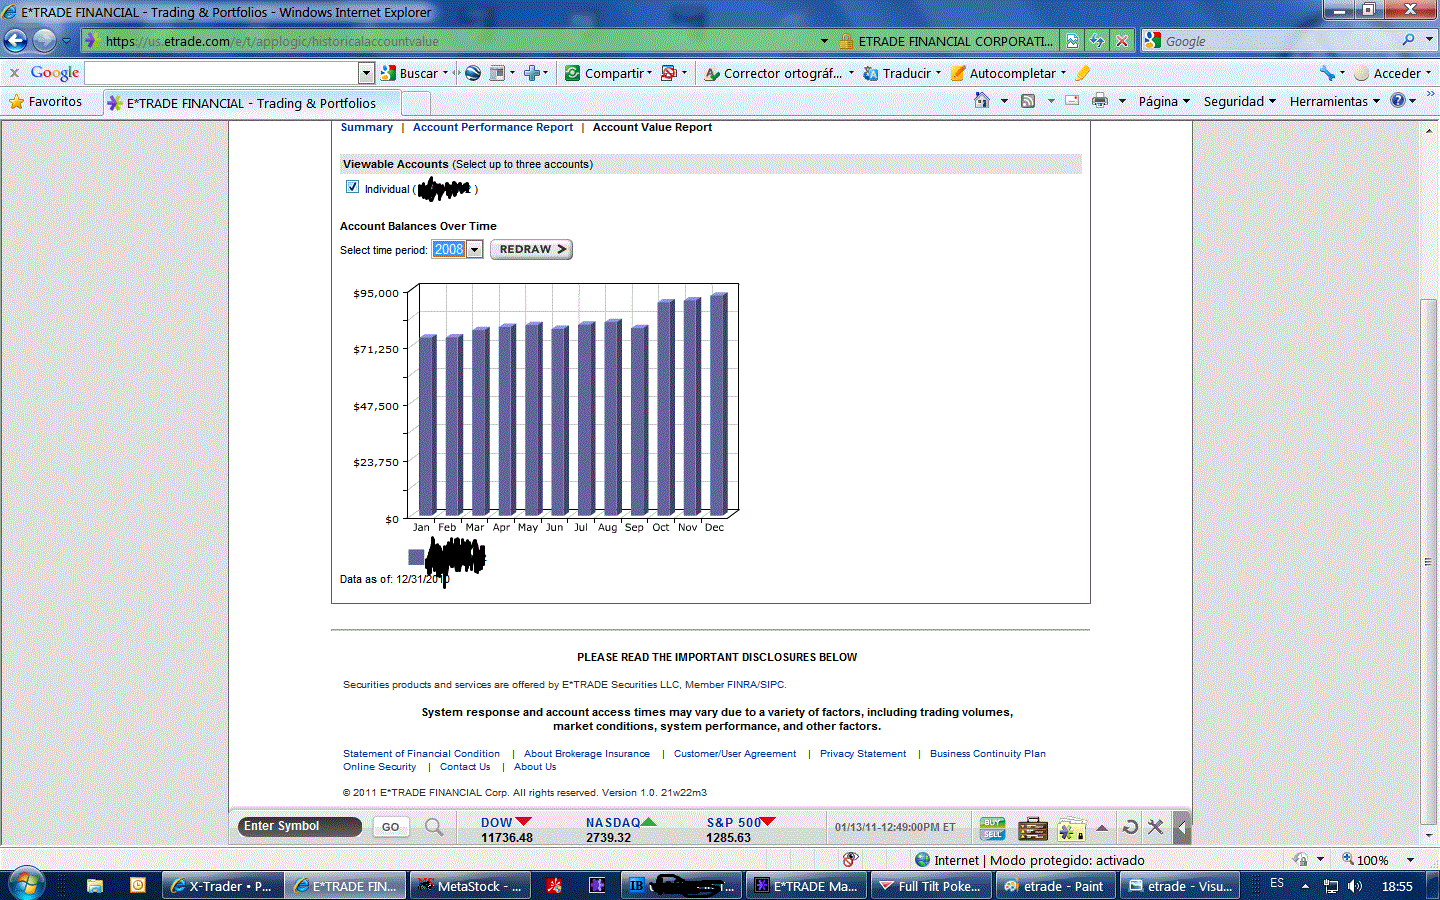Click the December bar in the chart
The height and width of the screenshot is (900, 1440).
(x=717, y=404)
